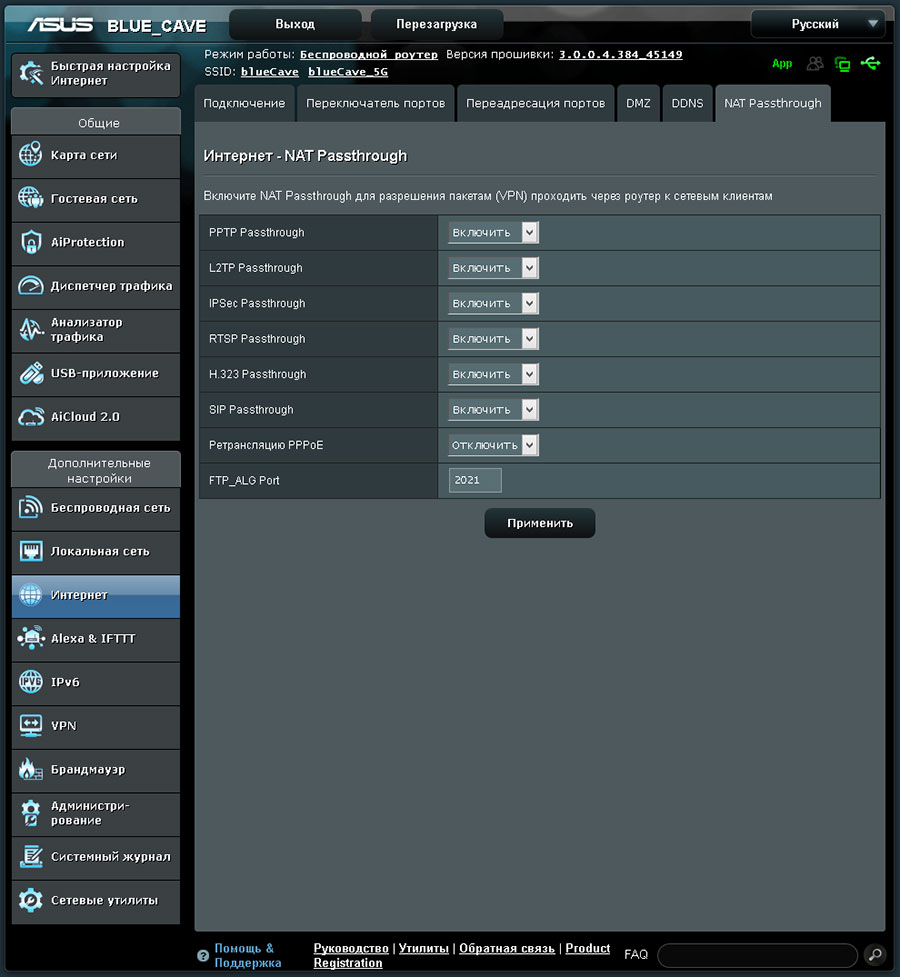Click the Системный журнал icon
The image size is (900, 977).
click(x=31, y=856)
